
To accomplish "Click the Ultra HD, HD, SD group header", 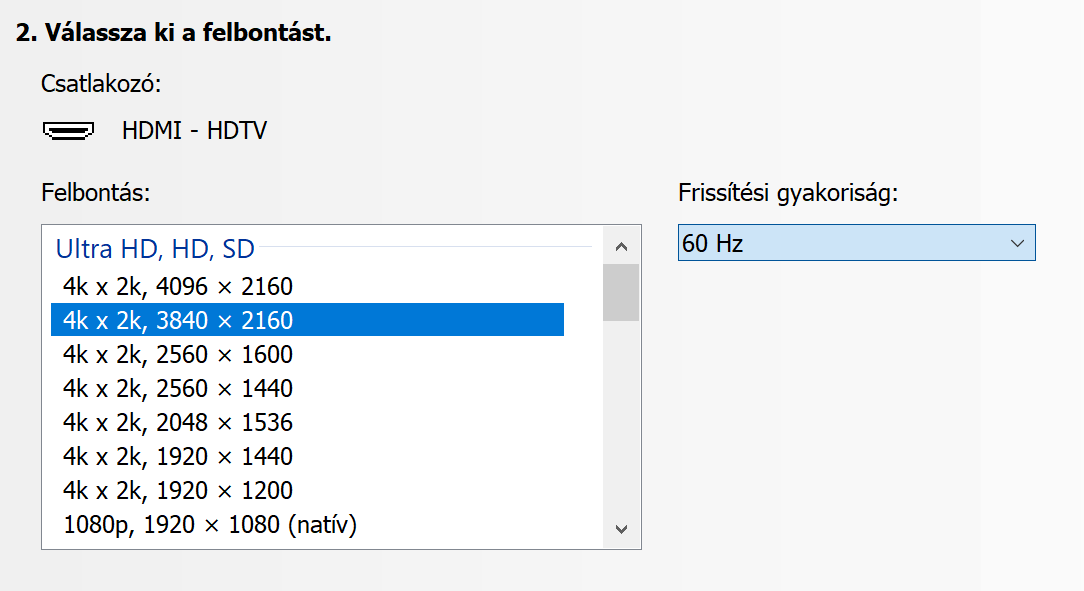I will tap(155, 248).
